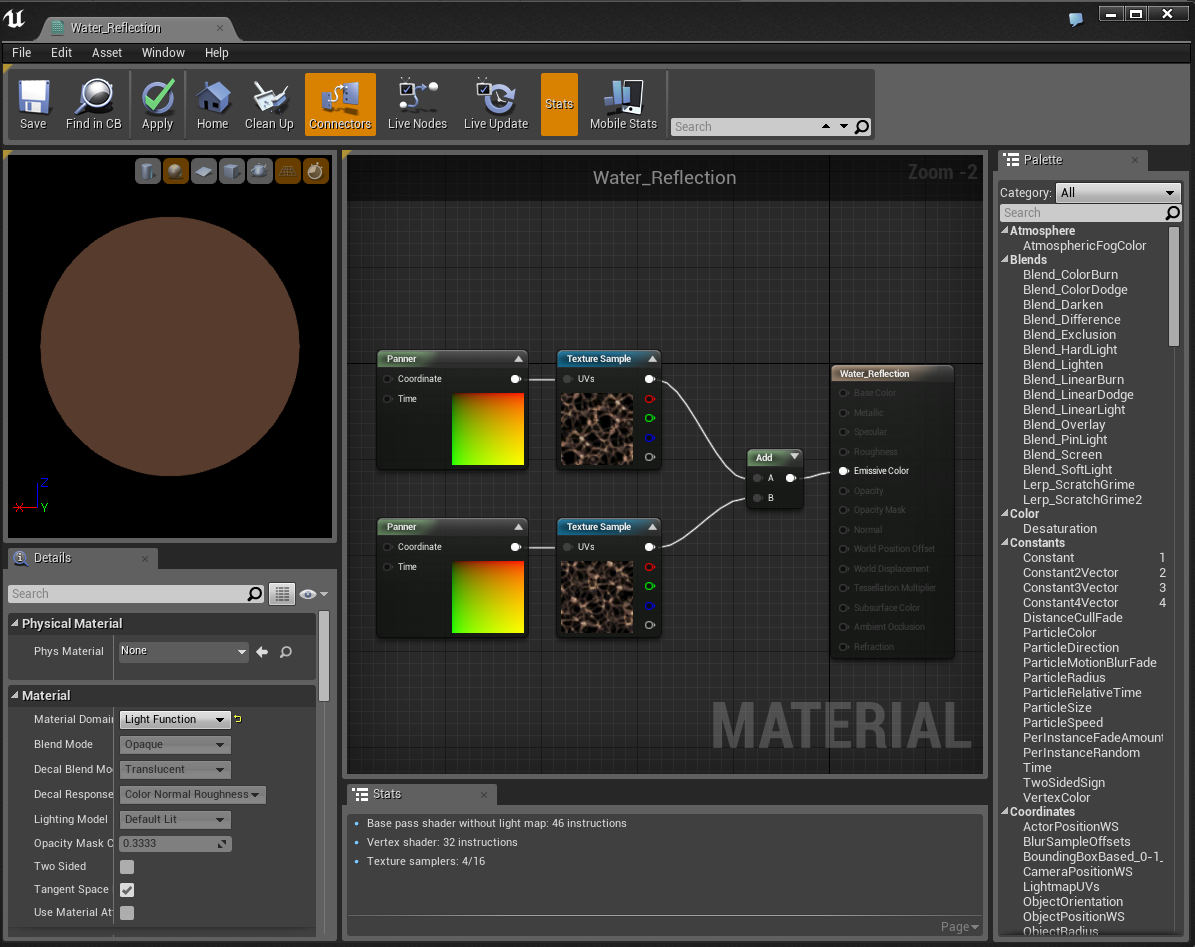
Task: Open Palette Category All dropdown
Action: (x=1117, y=193)
